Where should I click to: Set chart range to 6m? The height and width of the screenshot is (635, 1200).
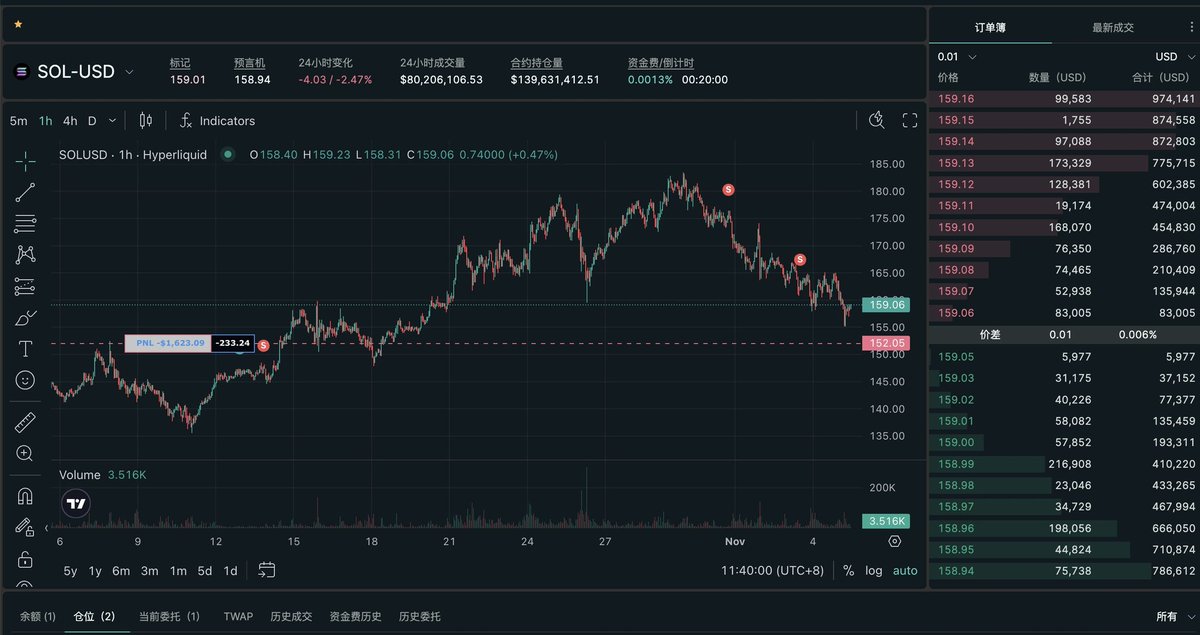point(121,571)
